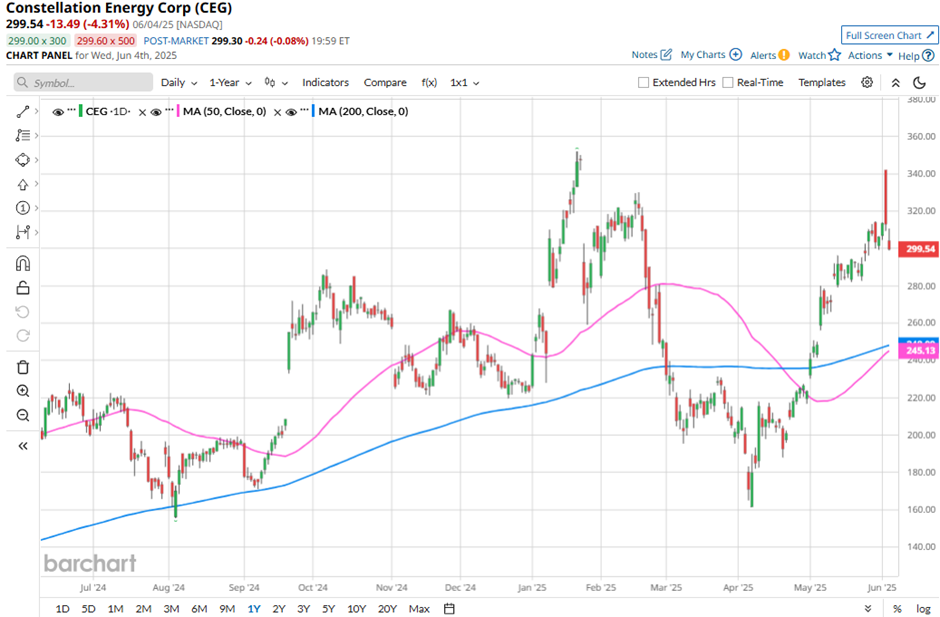The height and width of the screenshot is (617, 940).
Task: Click the unlock drawings padlock icon
Action: 23,288
